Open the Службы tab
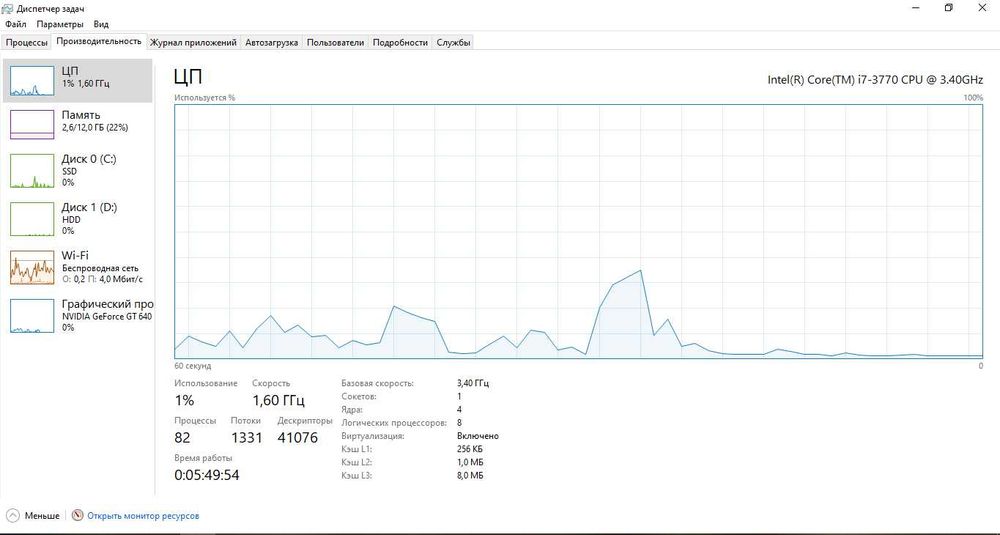The width and height of the screenshot is (1000, 535). [453, 43]
